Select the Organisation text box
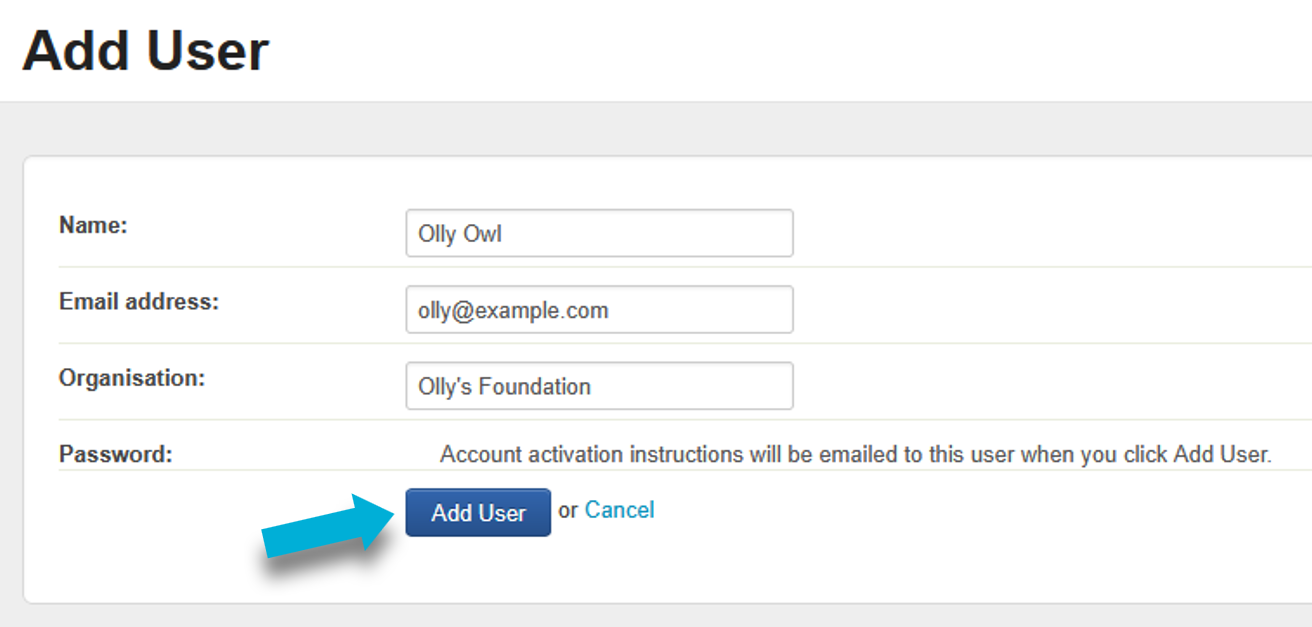 [x=599, y=386]
